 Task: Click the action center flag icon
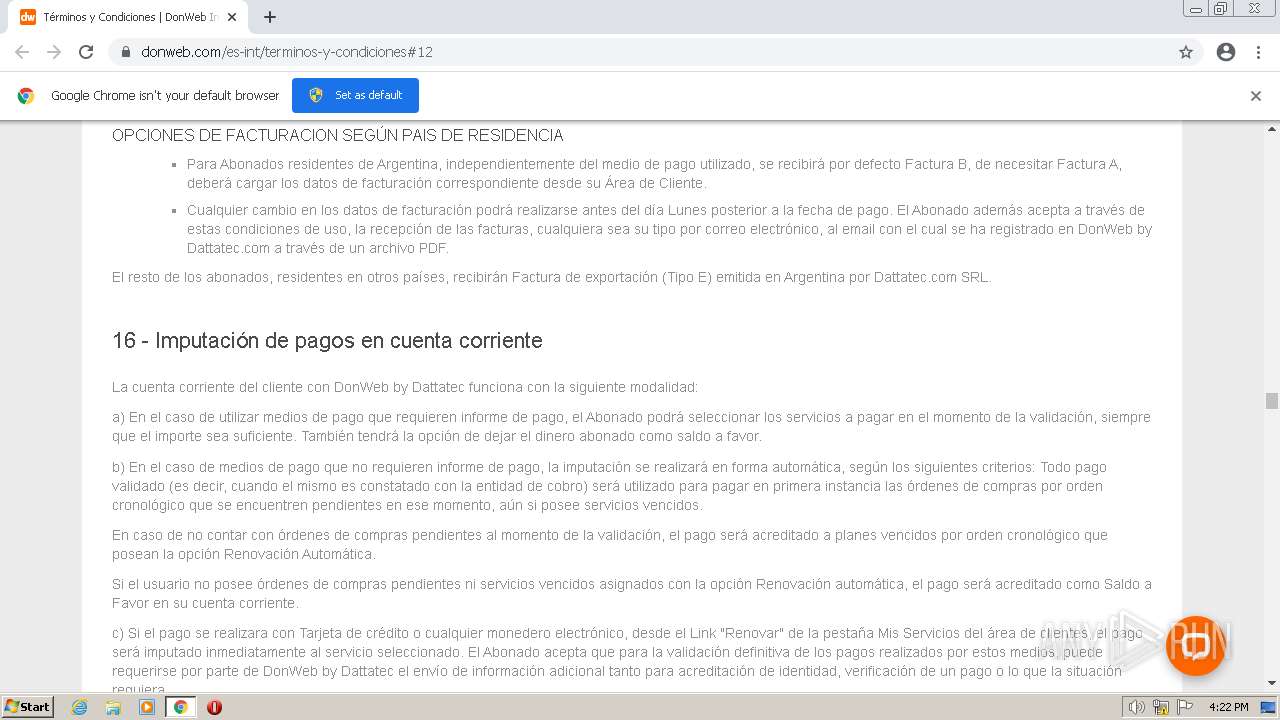click(x=1185, y=707)
